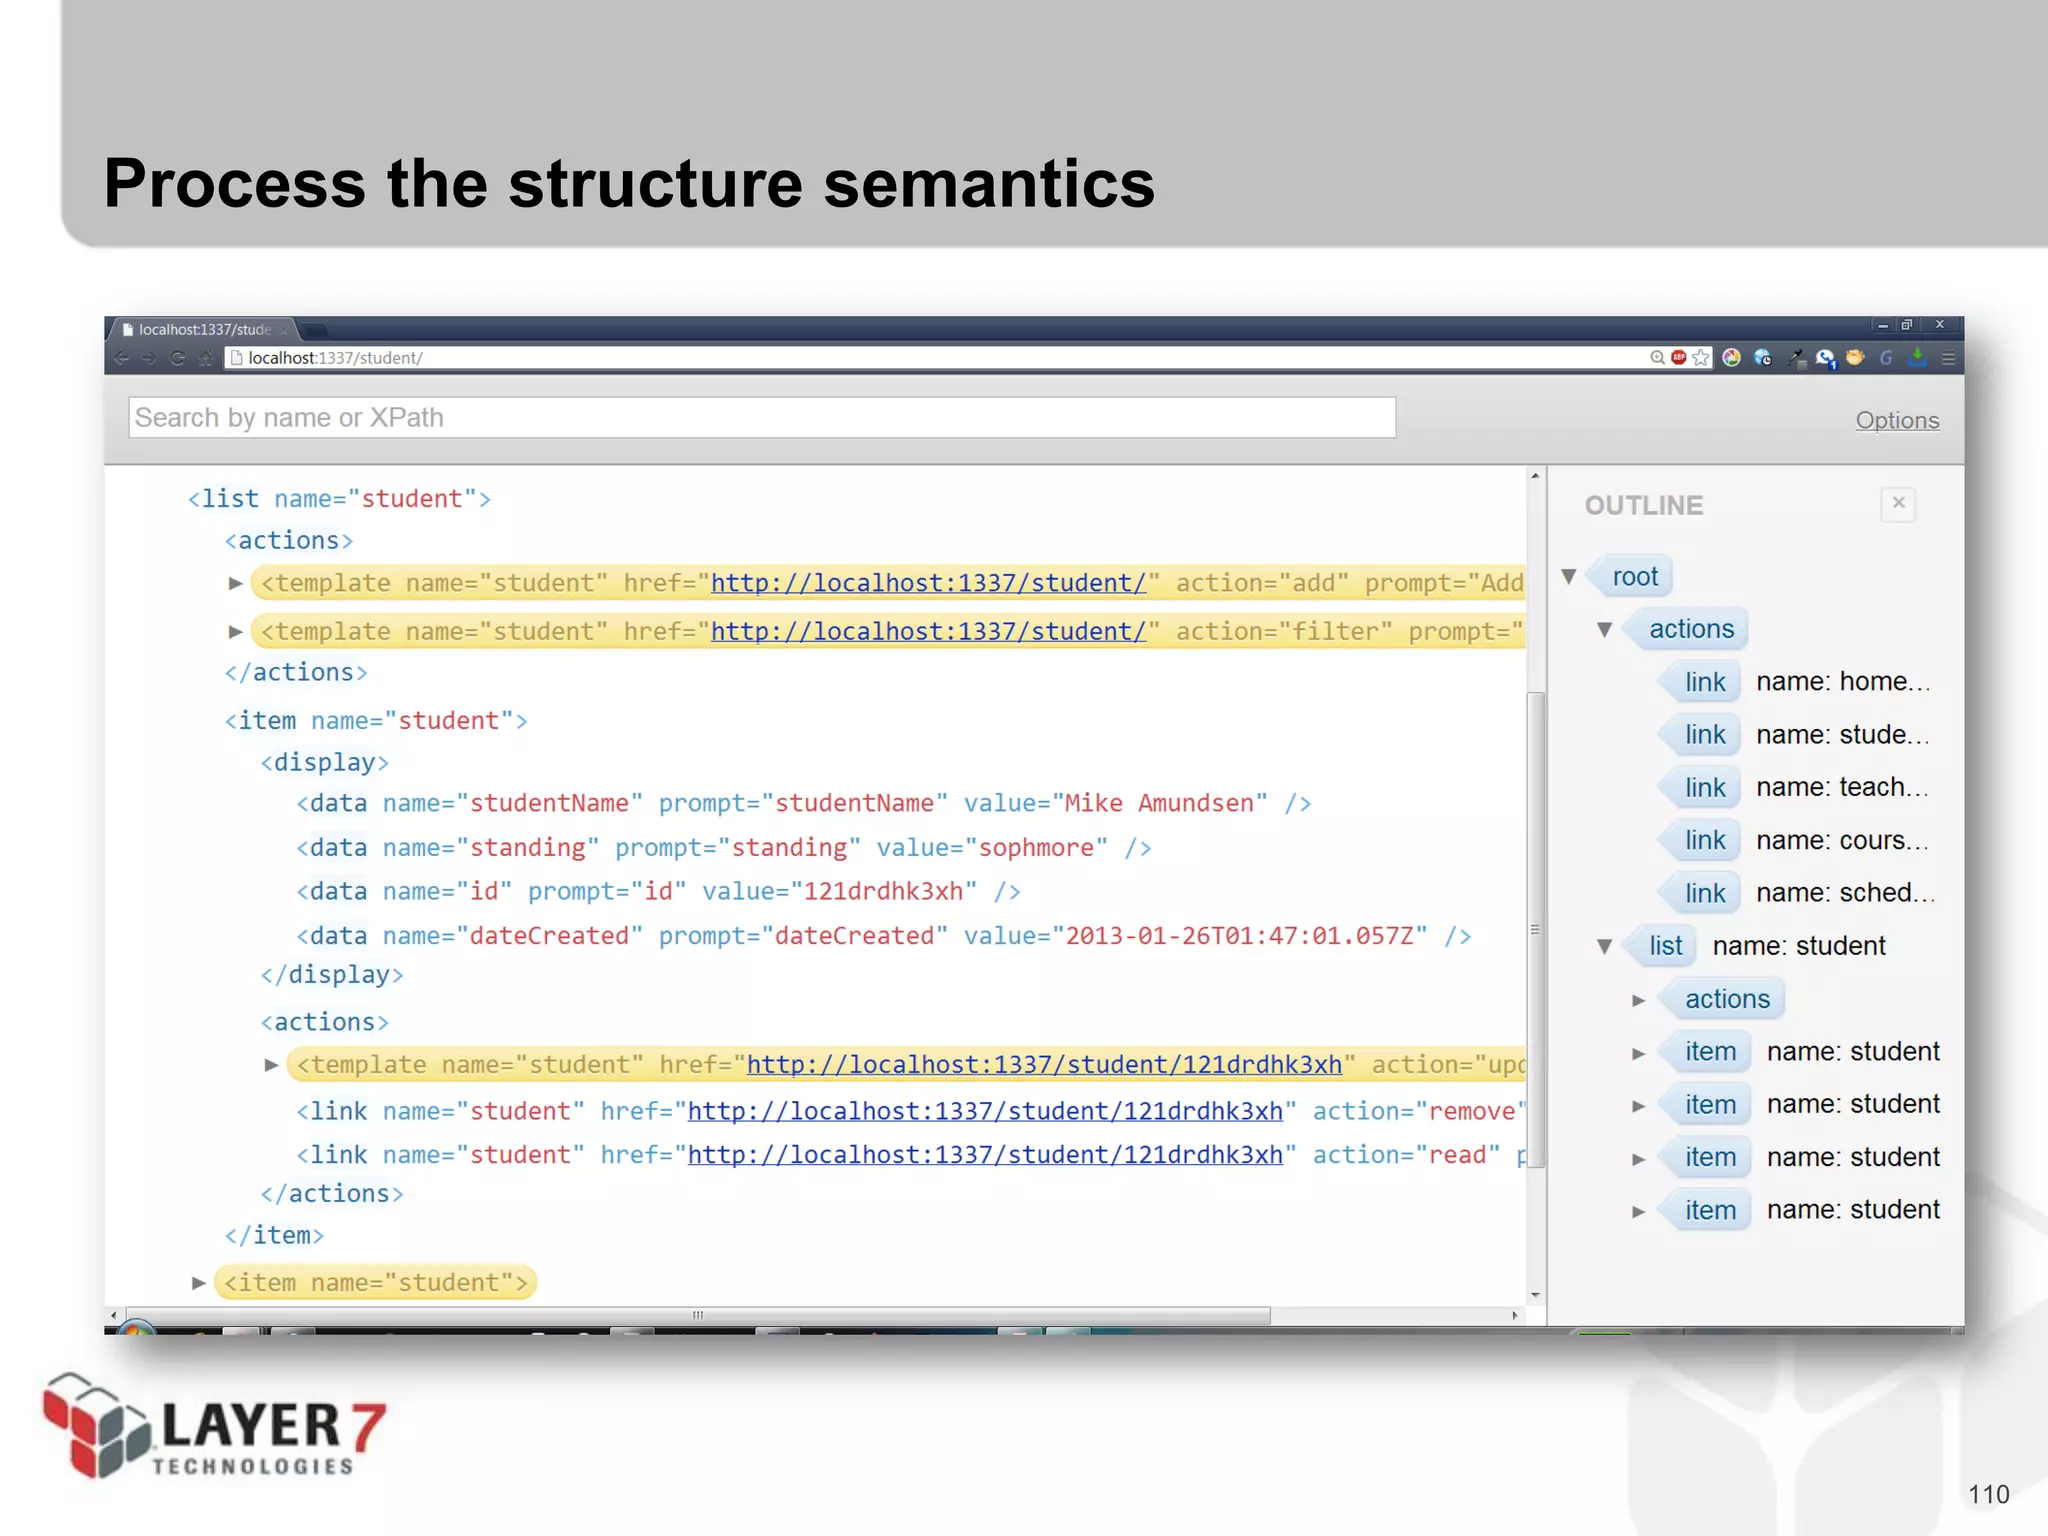Image resolution: width=2048 pixels, height=1536 pixels.
Task: Expand the collapsed highlighted item name="student" node
Action: pos(199,1283)
